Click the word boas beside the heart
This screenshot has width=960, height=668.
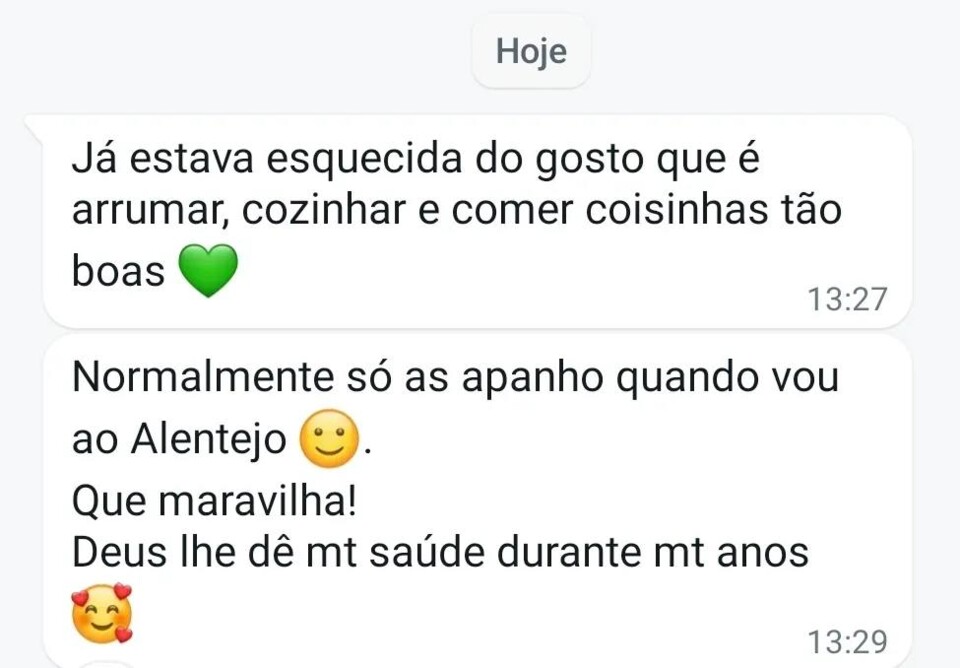118,272
